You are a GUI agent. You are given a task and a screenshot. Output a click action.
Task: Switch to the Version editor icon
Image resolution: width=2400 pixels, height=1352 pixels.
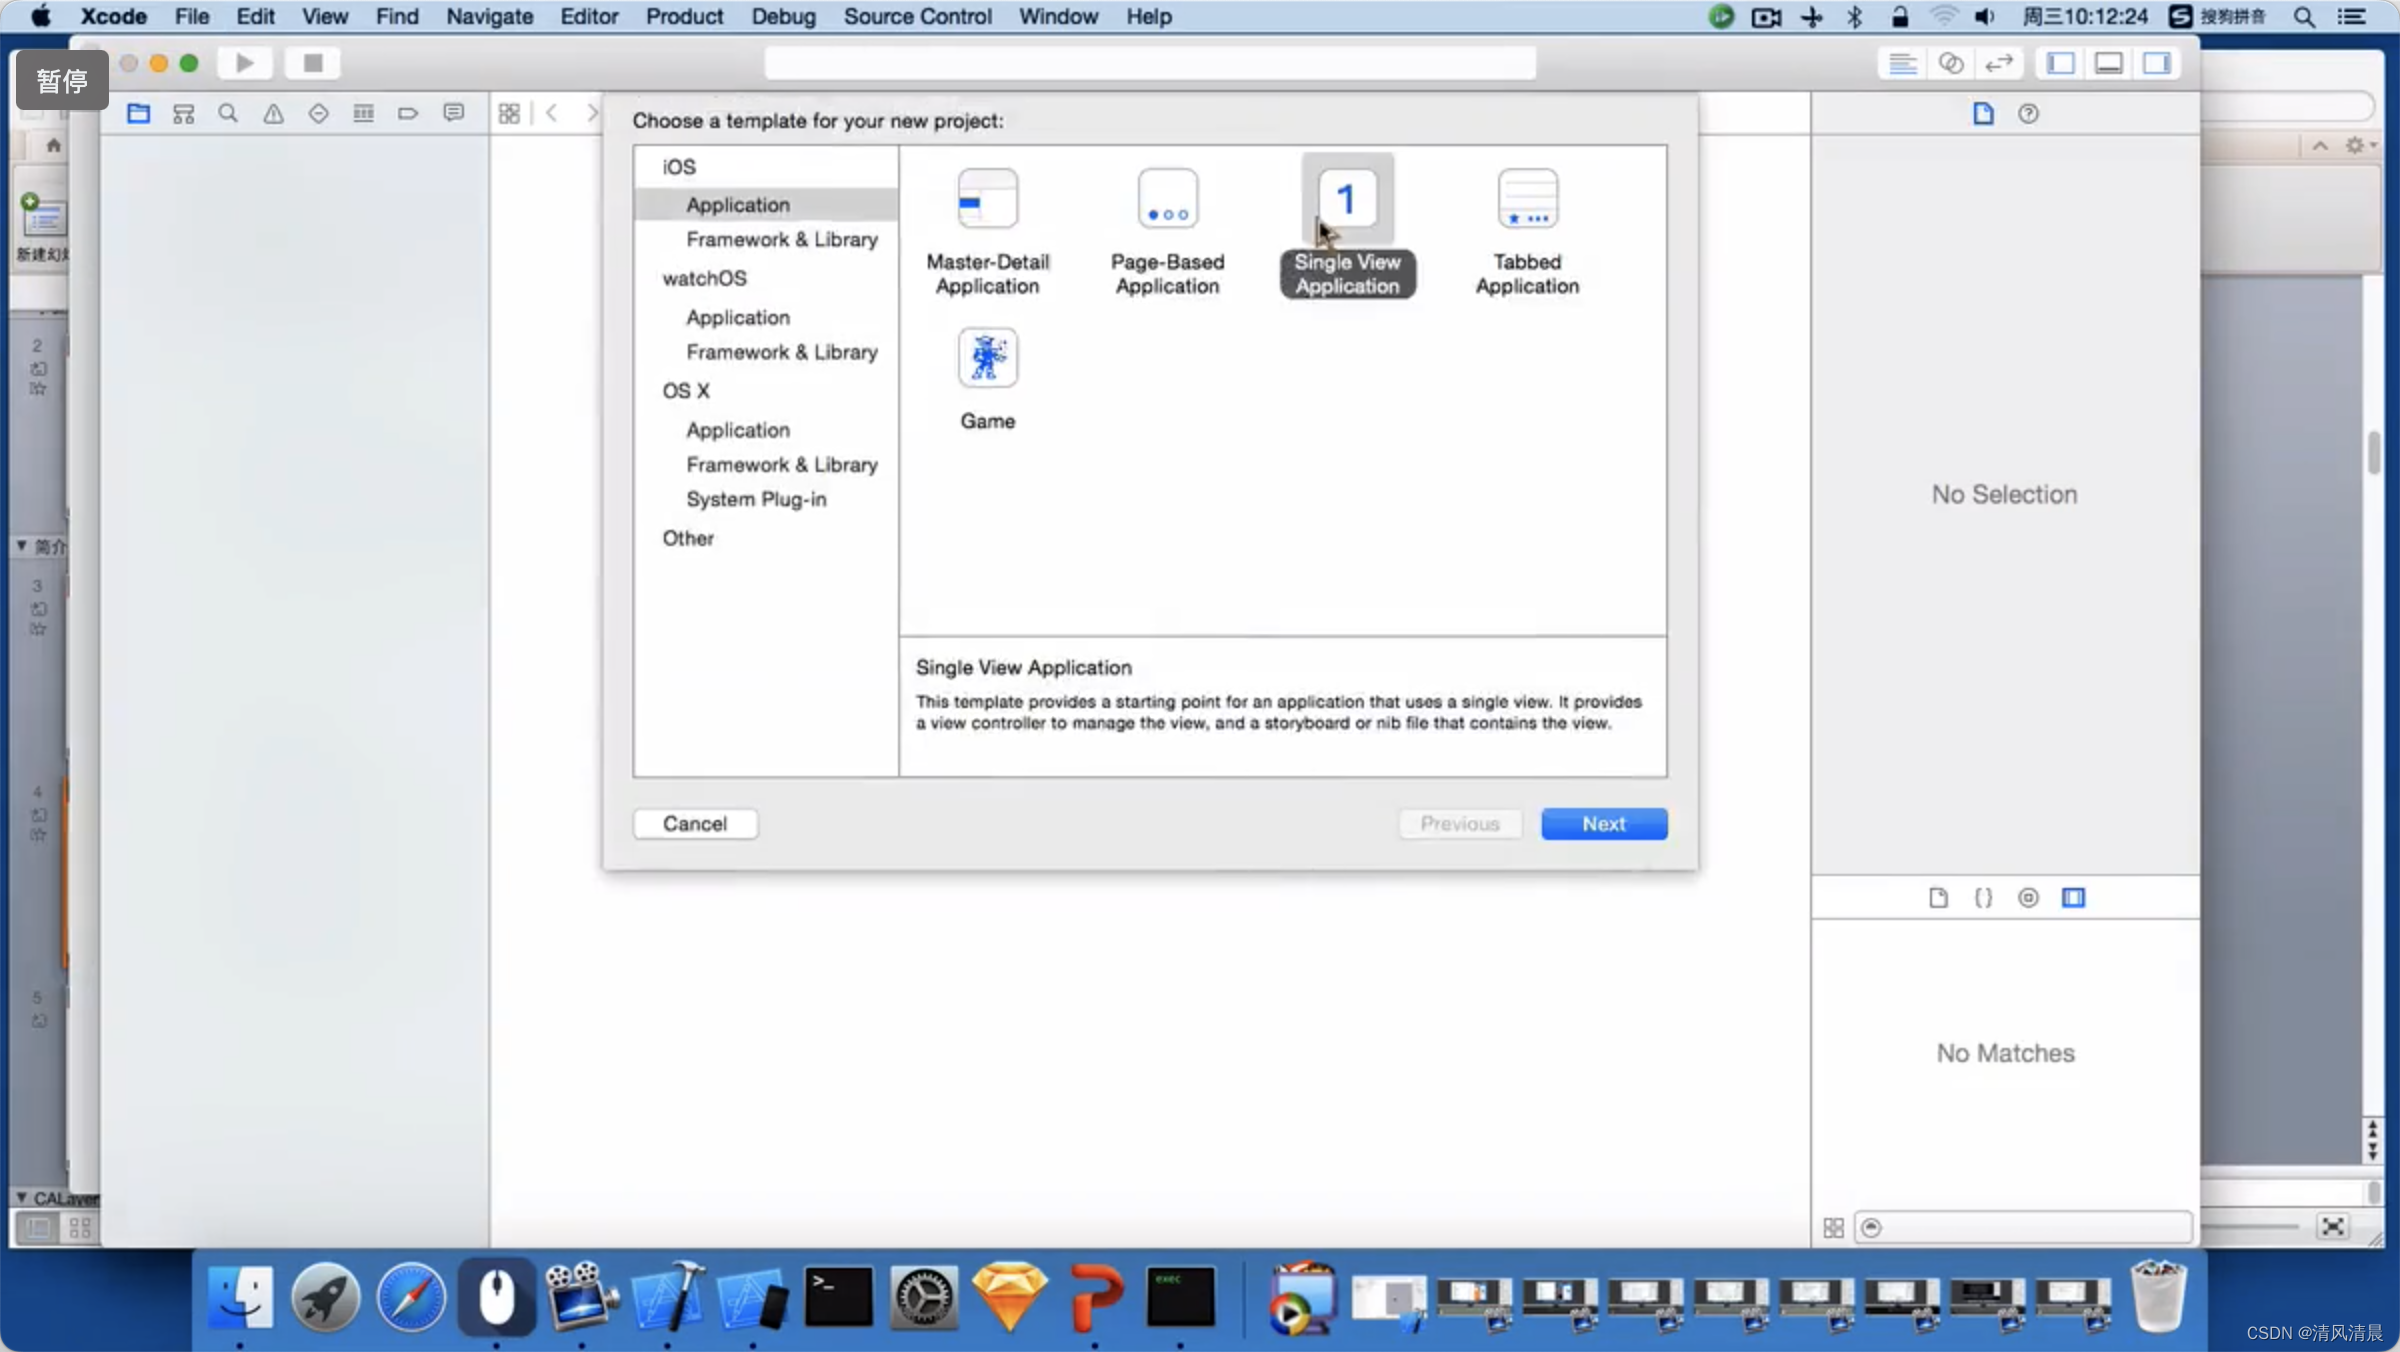(1999, 63)
